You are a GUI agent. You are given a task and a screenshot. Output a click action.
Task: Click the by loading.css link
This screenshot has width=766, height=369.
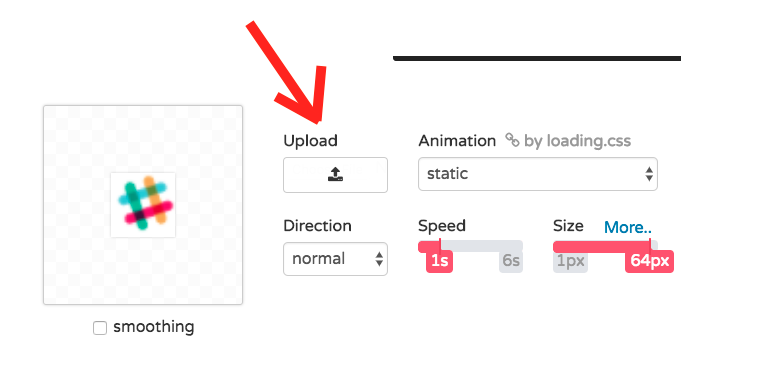[577, 141]
